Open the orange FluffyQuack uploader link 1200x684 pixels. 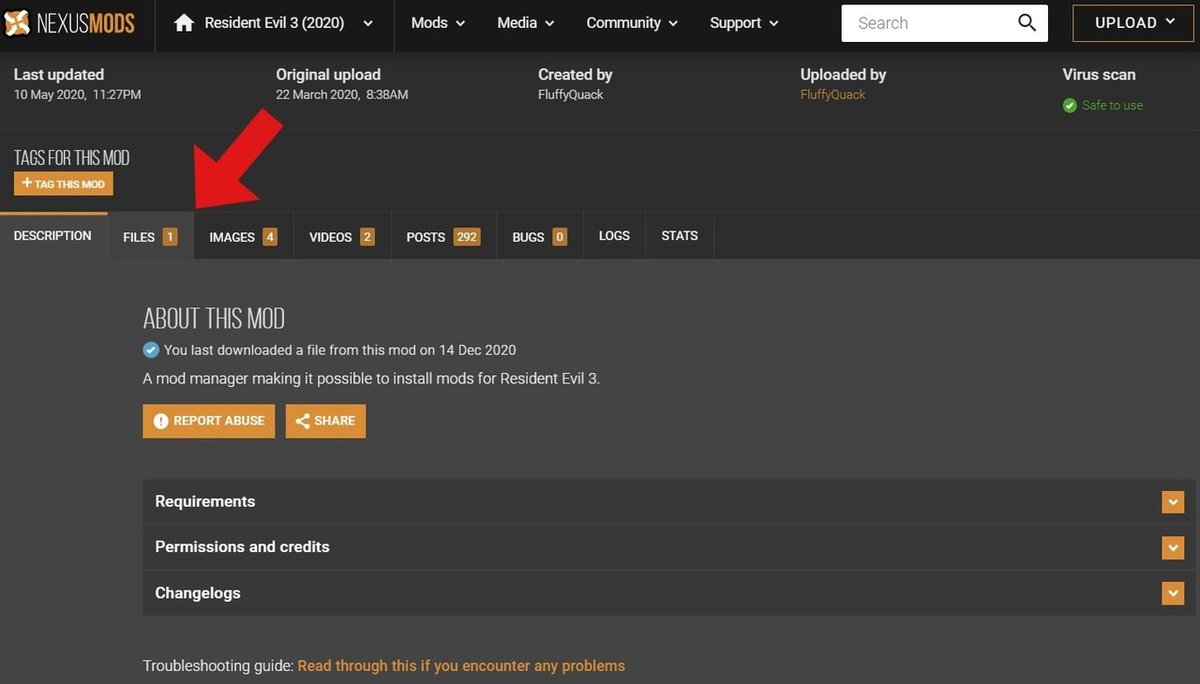tap(833, 95)
